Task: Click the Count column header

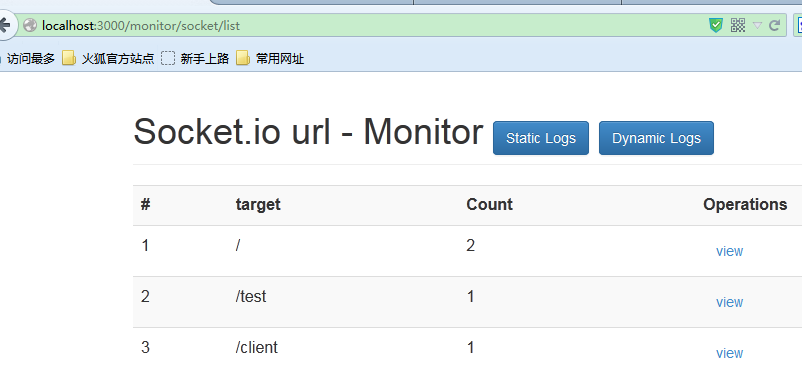Action: click(x=489, y=205)
